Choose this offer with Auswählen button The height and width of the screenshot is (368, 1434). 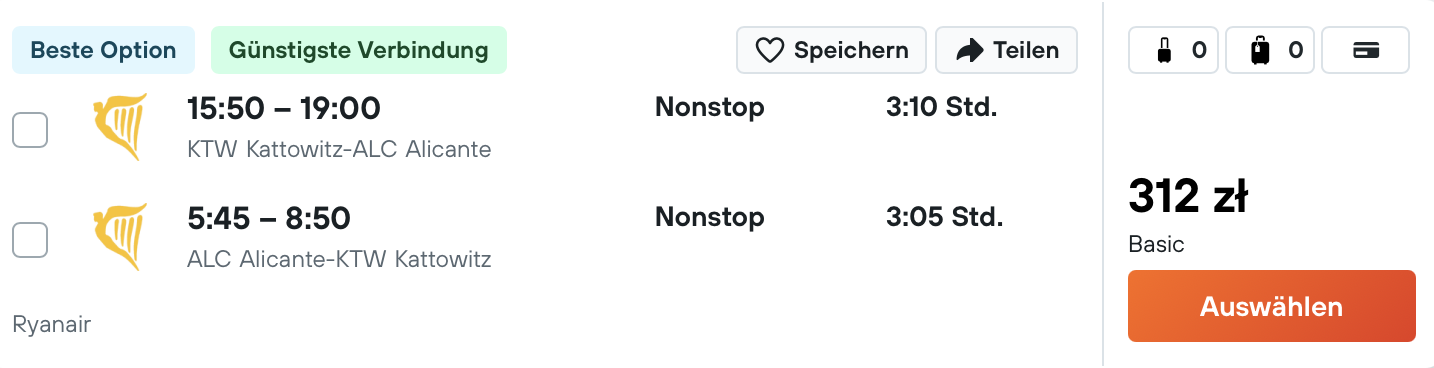pyautogui.click(x=1272, y=306)
